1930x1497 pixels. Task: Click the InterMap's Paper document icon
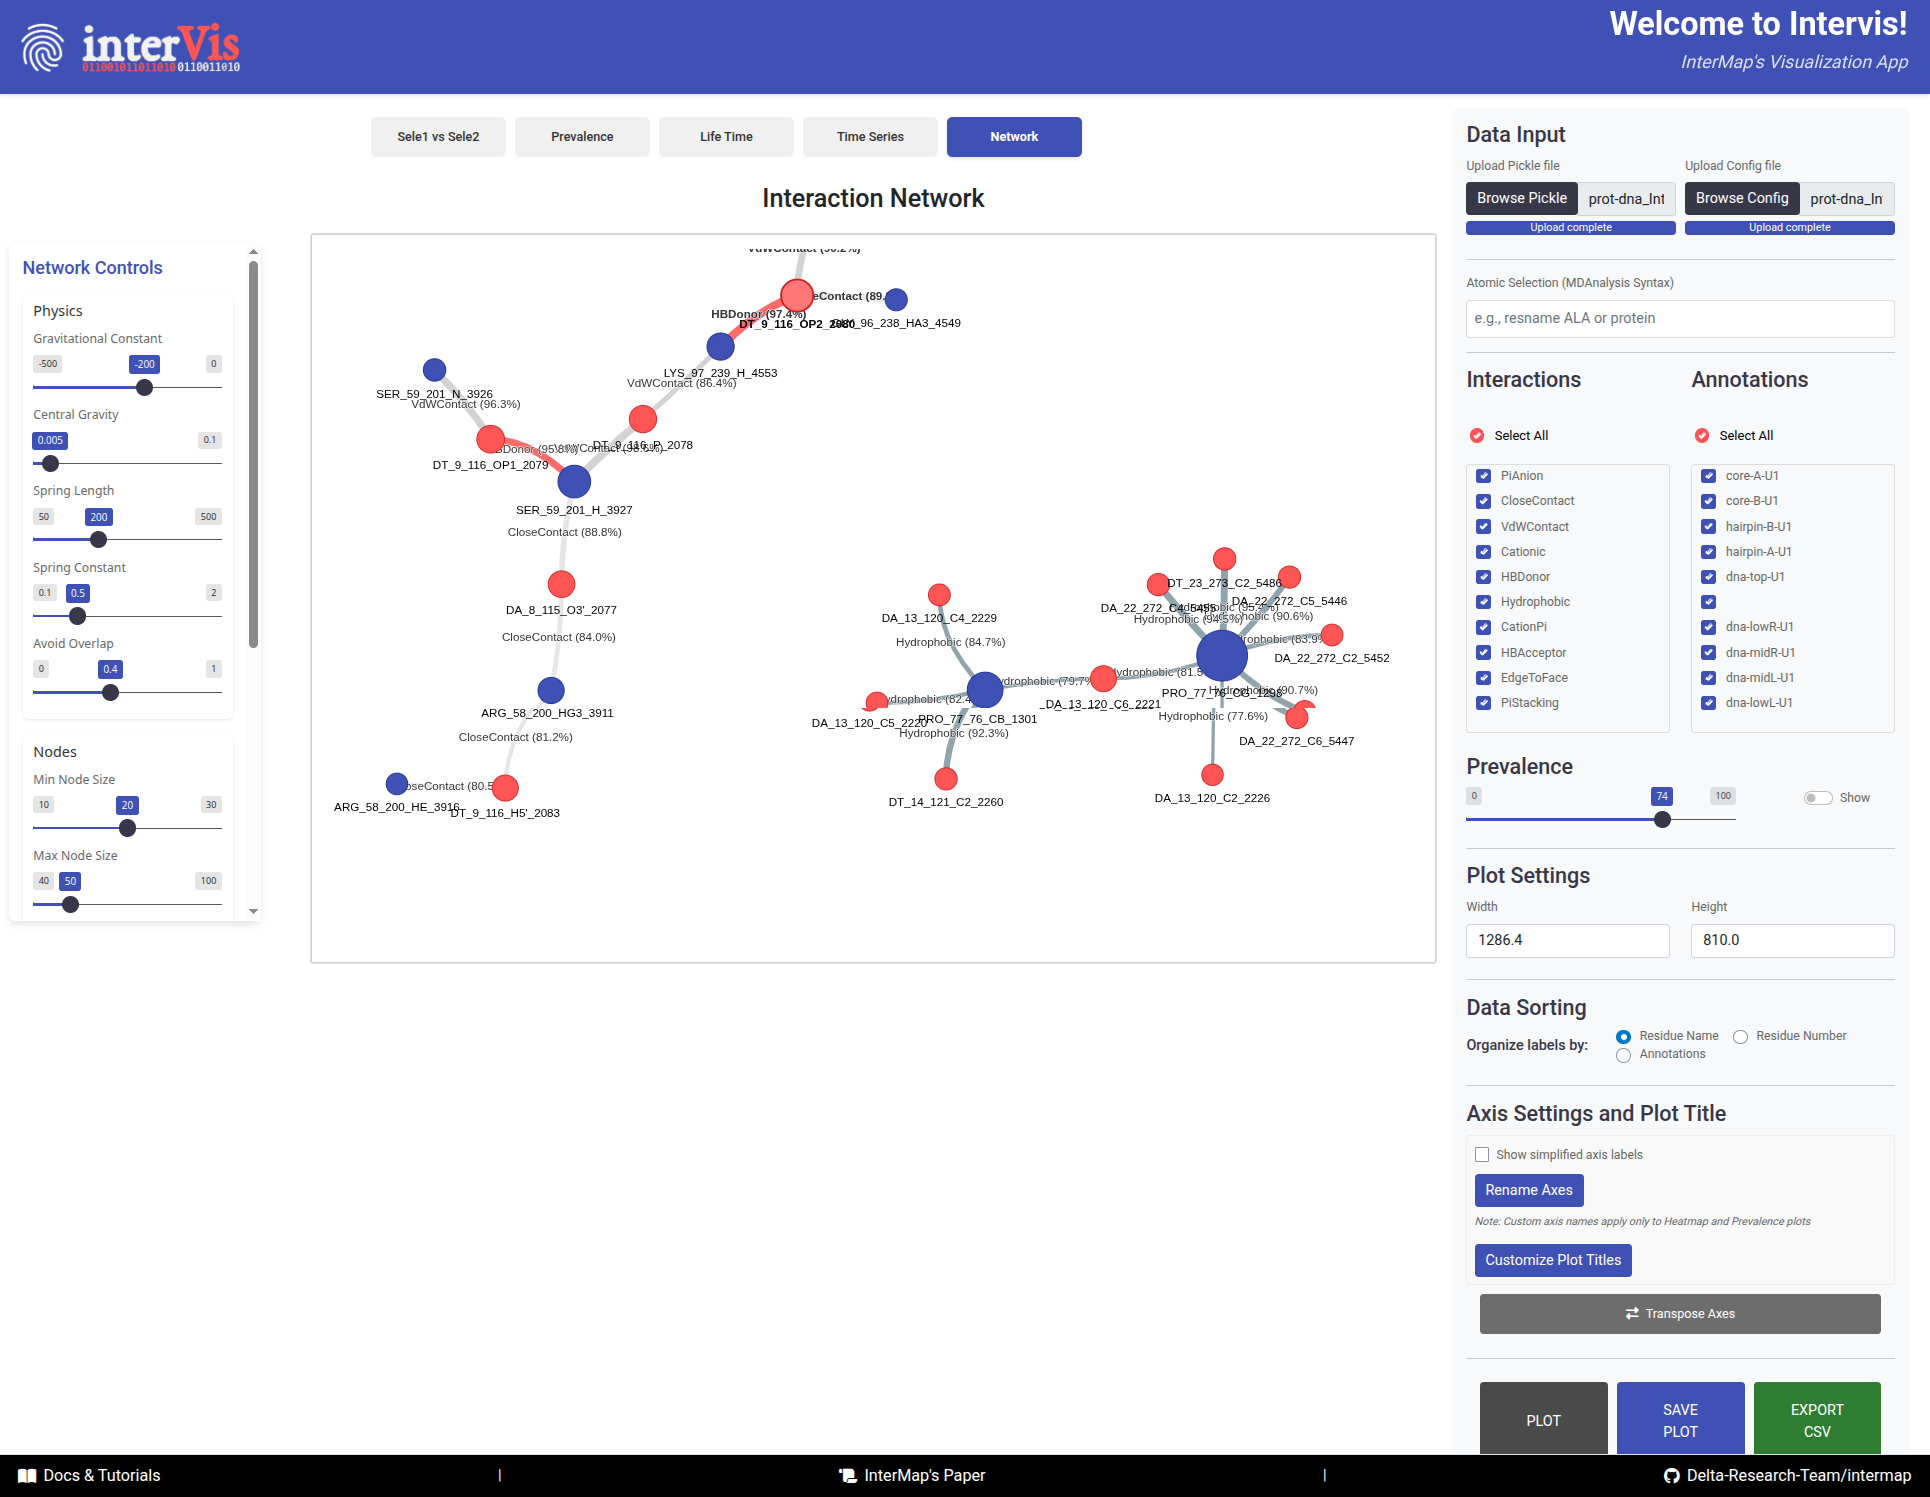(x=848, y=1475)
